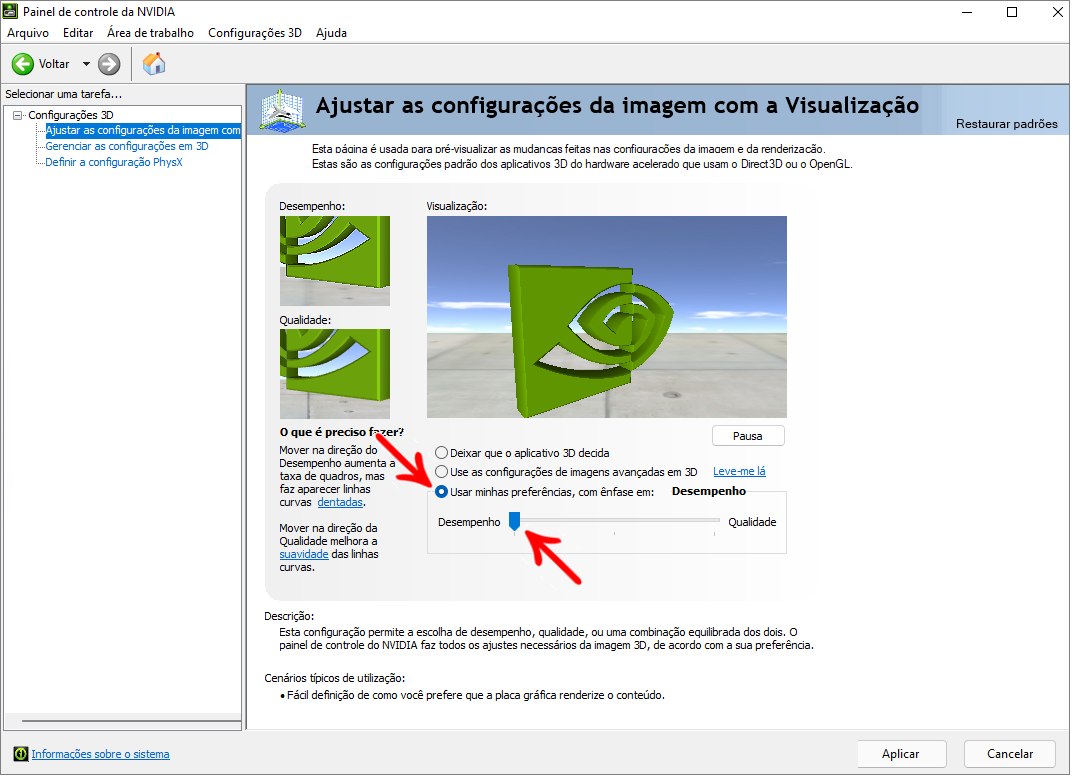Click the 'suavidade' hyperlink
The height and width of the screenshot is (779, 1076).
coord(304,555)
